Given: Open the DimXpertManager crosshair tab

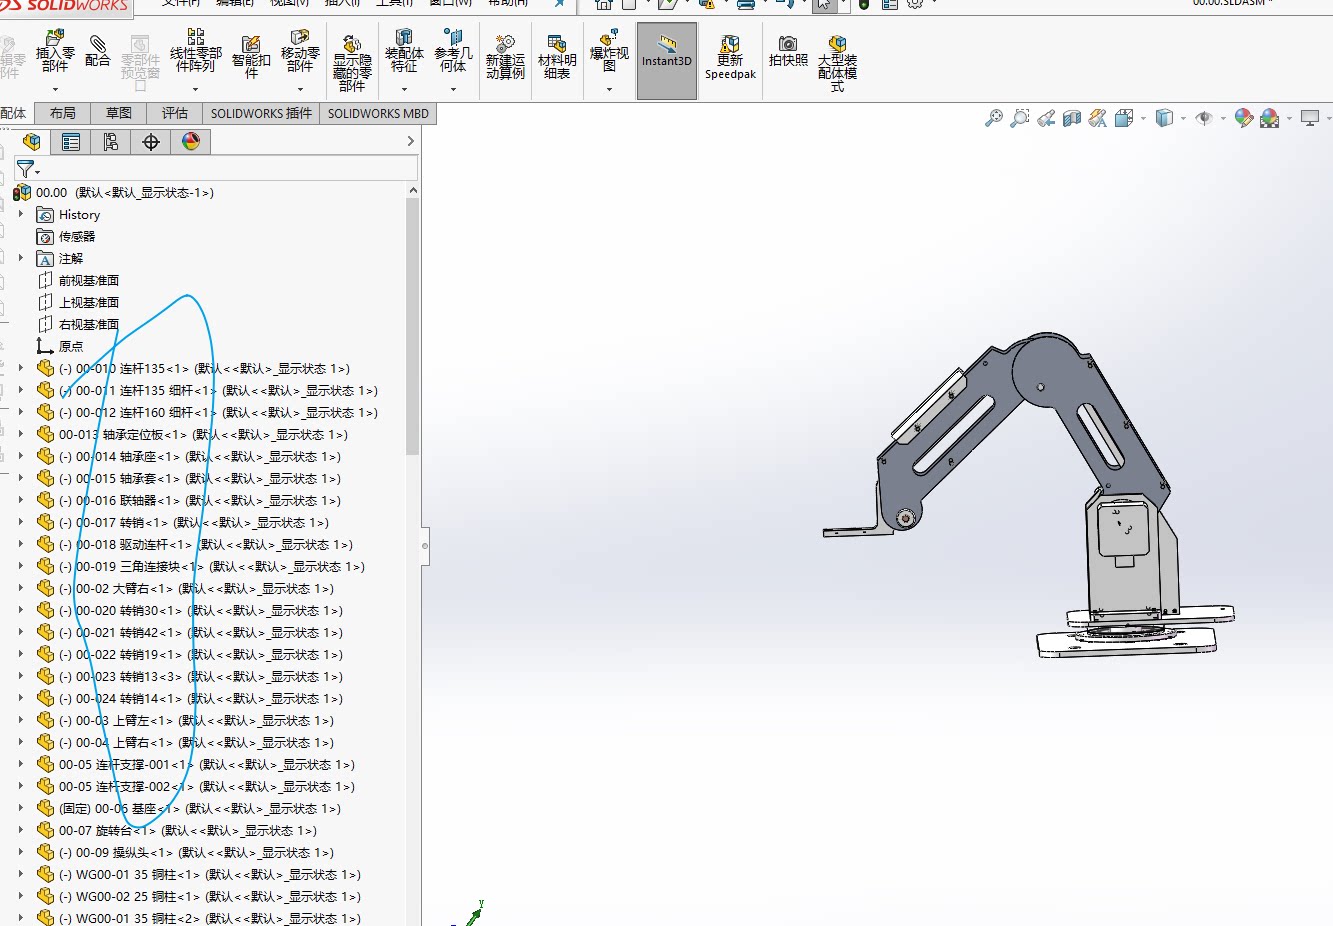Looking at the screenshot, I should (151, 142).
